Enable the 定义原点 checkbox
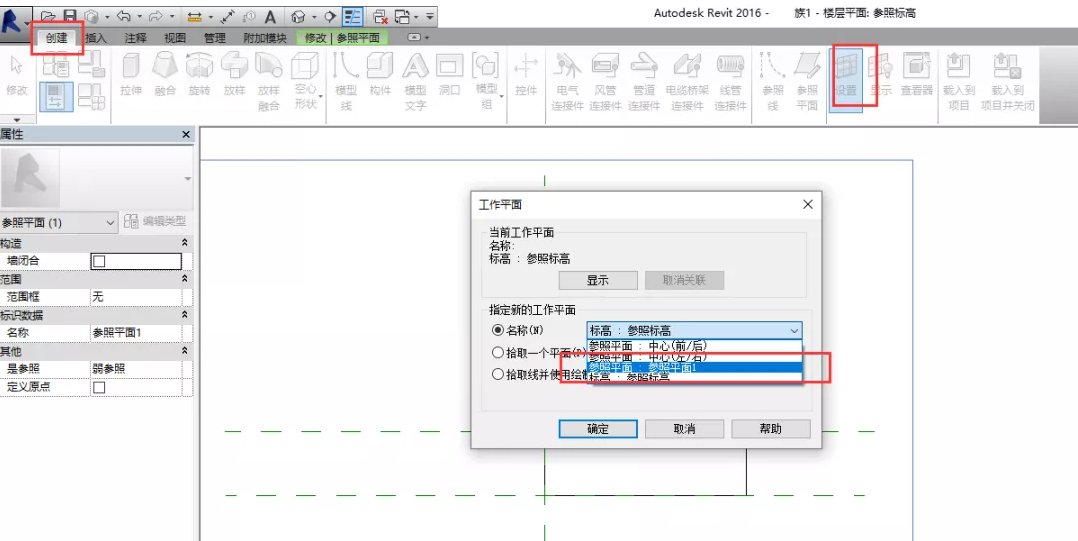This screenshot has height=541, width=1078. pyautogui.click(x=98, y=387)
